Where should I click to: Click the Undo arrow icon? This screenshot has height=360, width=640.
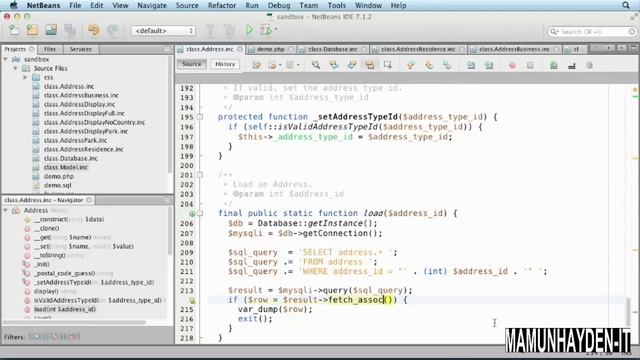tap(94, 30)
